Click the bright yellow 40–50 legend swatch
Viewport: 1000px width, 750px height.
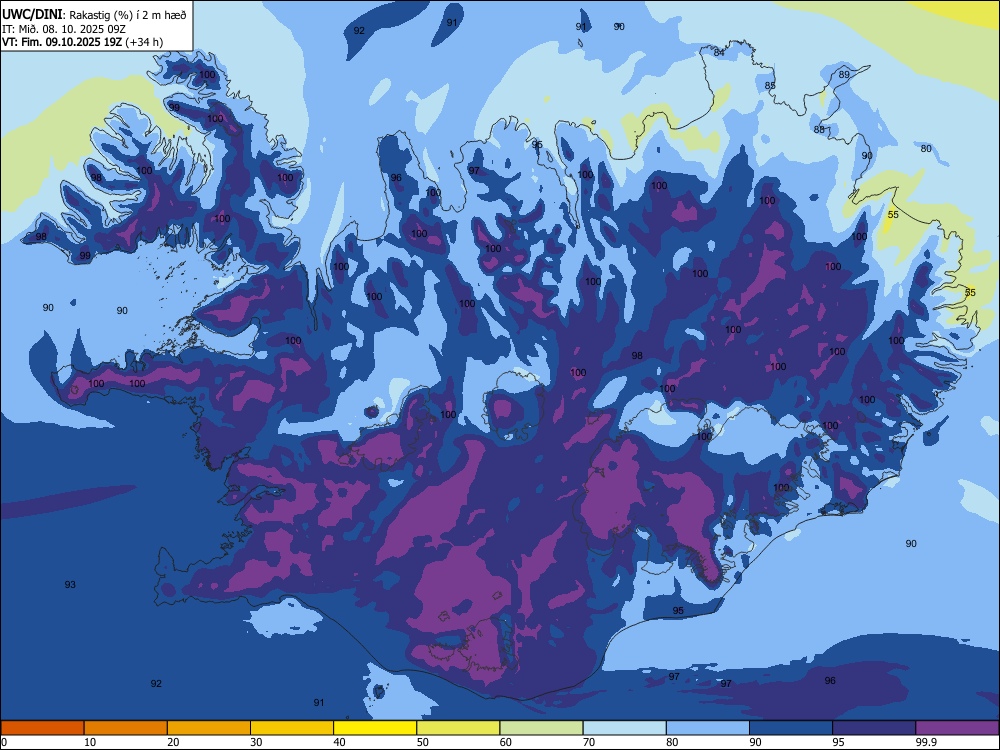(x=375, y=728)
